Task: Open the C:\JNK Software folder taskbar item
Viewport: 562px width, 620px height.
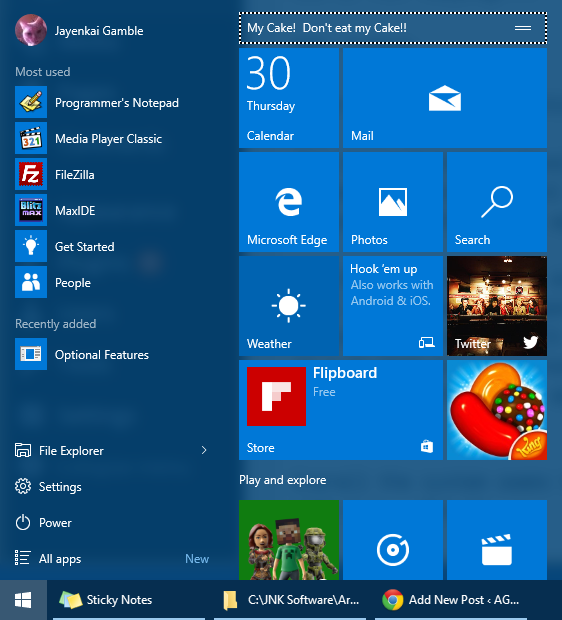Action: point(290,600)
